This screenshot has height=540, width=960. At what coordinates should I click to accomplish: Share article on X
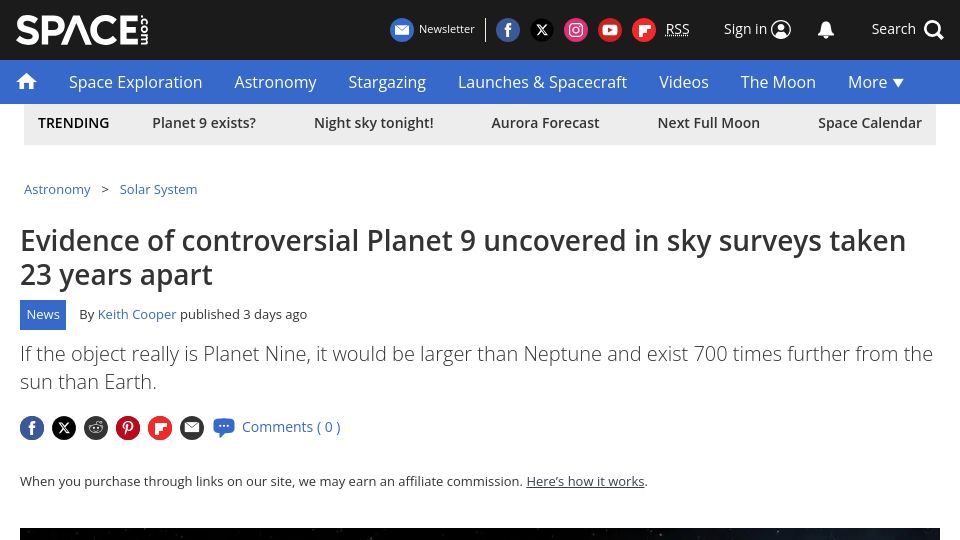pos(64,427)
